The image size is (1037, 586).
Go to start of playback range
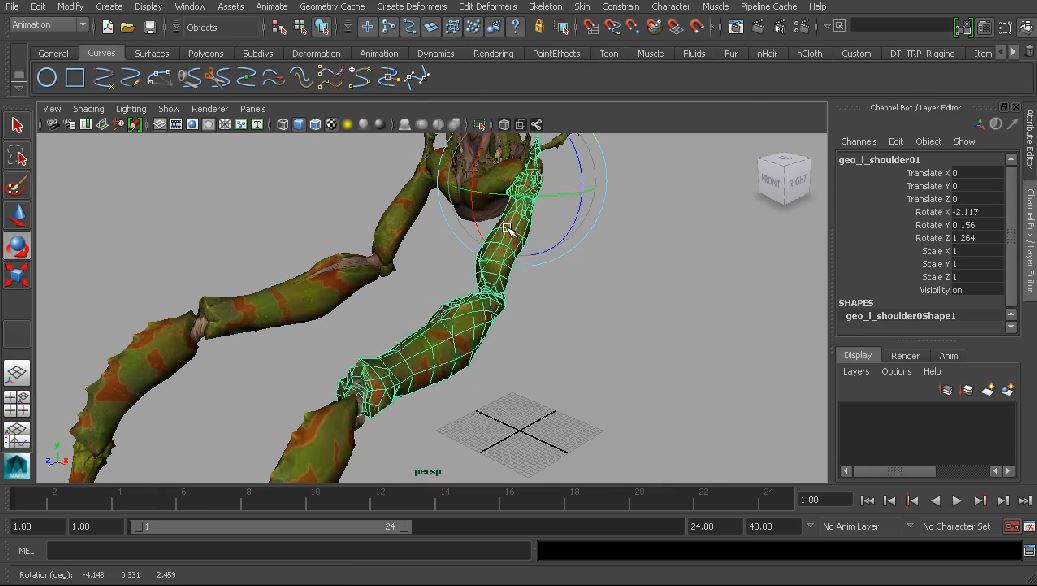coord(867,501)
